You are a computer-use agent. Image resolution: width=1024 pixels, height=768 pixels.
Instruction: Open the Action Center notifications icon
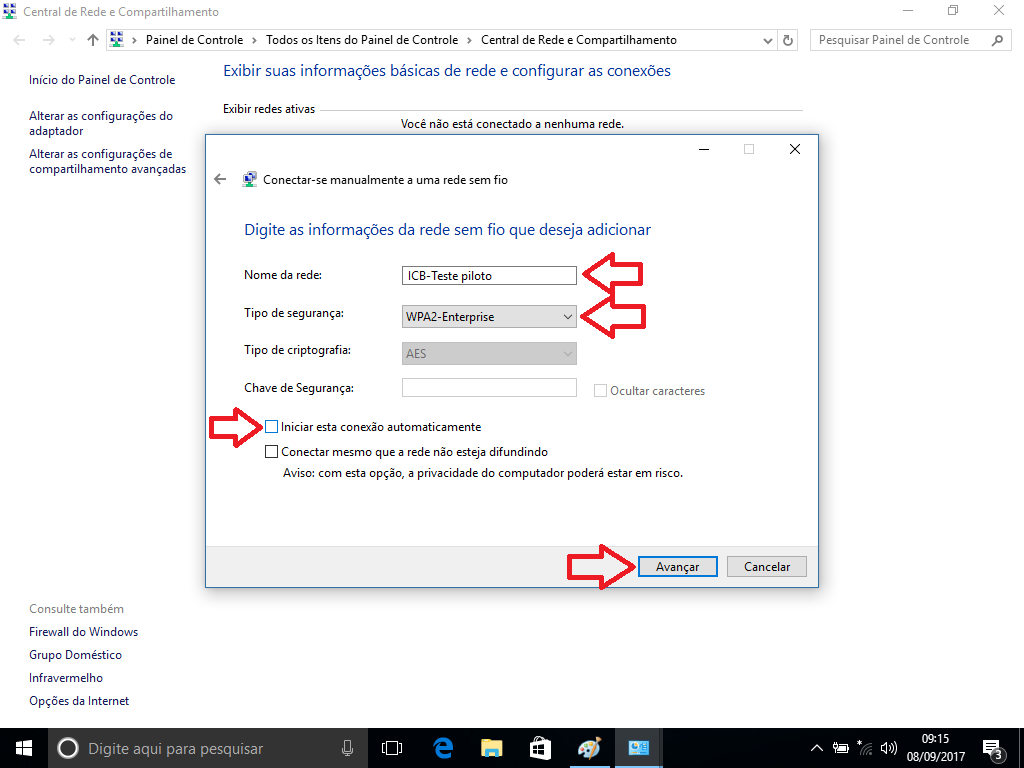993,748
